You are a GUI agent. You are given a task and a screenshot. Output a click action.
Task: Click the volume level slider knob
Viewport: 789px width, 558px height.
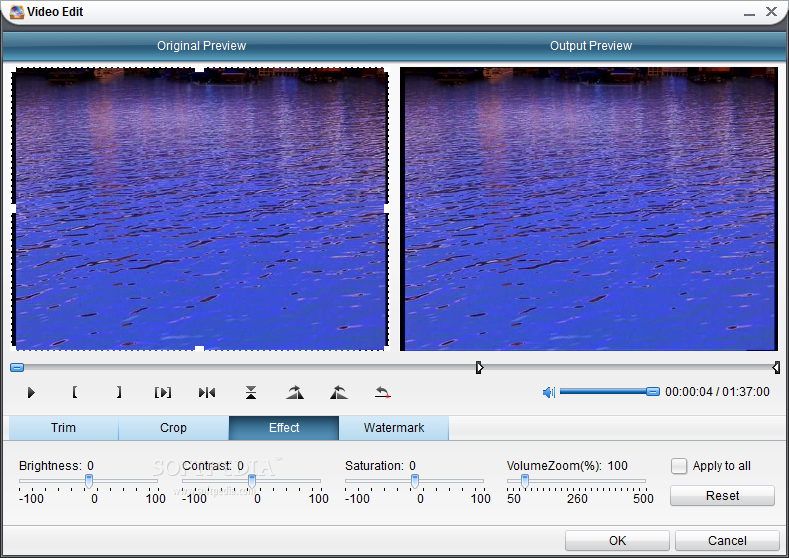[653, 391]
